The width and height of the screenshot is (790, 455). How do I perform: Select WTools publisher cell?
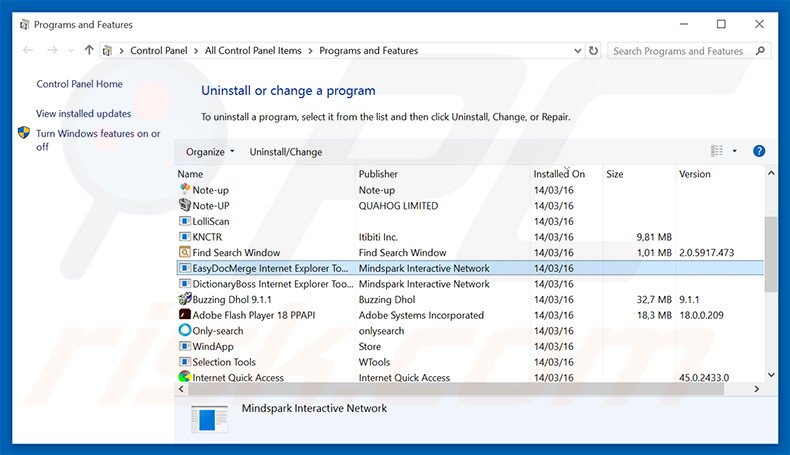(x=374, y=362)
